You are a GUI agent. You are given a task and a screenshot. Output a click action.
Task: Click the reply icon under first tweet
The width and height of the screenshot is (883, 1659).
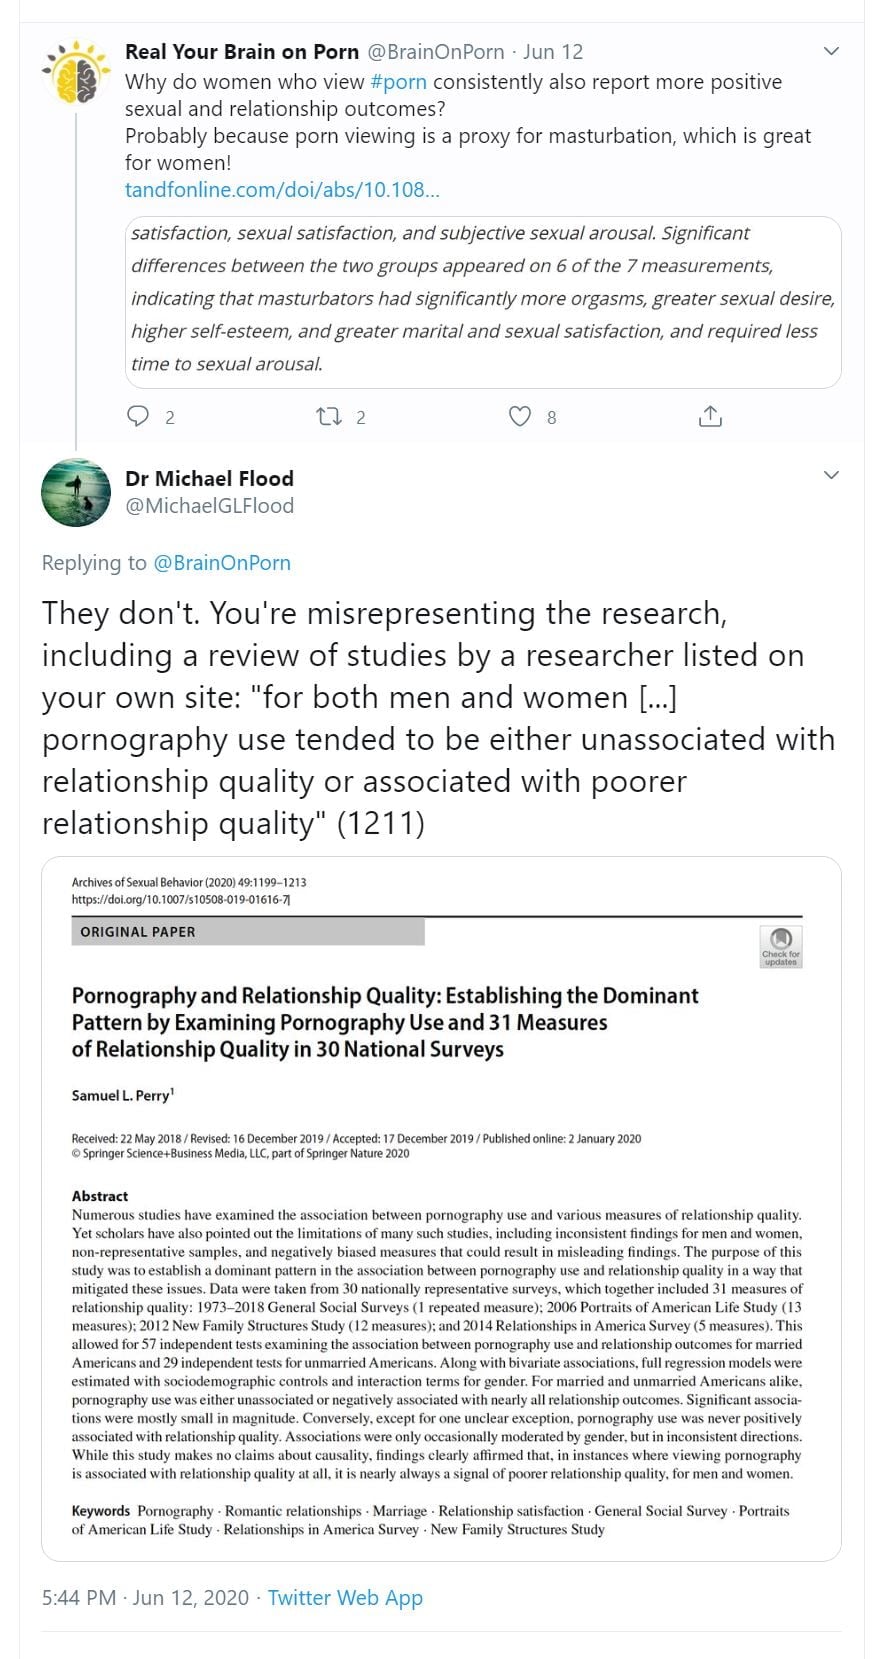(x=138, y=416)
